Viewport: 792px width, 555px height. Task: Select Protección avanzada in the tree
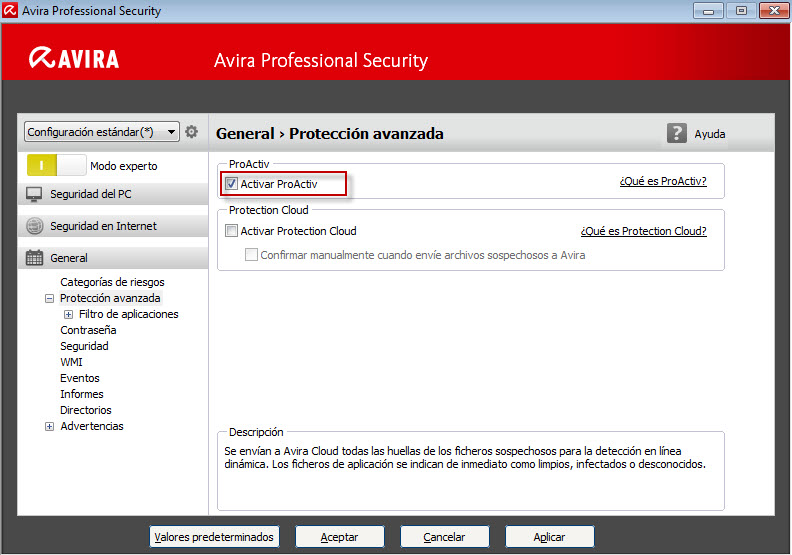[110, 298]
